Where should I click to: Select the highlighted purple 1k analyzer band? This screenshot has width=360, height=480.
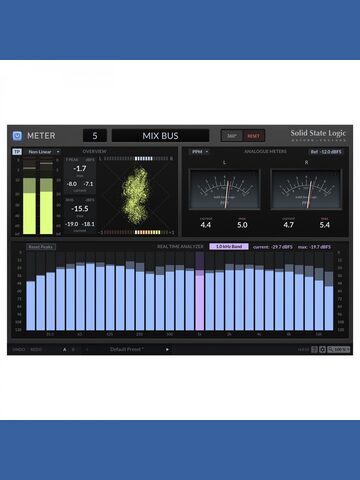[200, 291]
